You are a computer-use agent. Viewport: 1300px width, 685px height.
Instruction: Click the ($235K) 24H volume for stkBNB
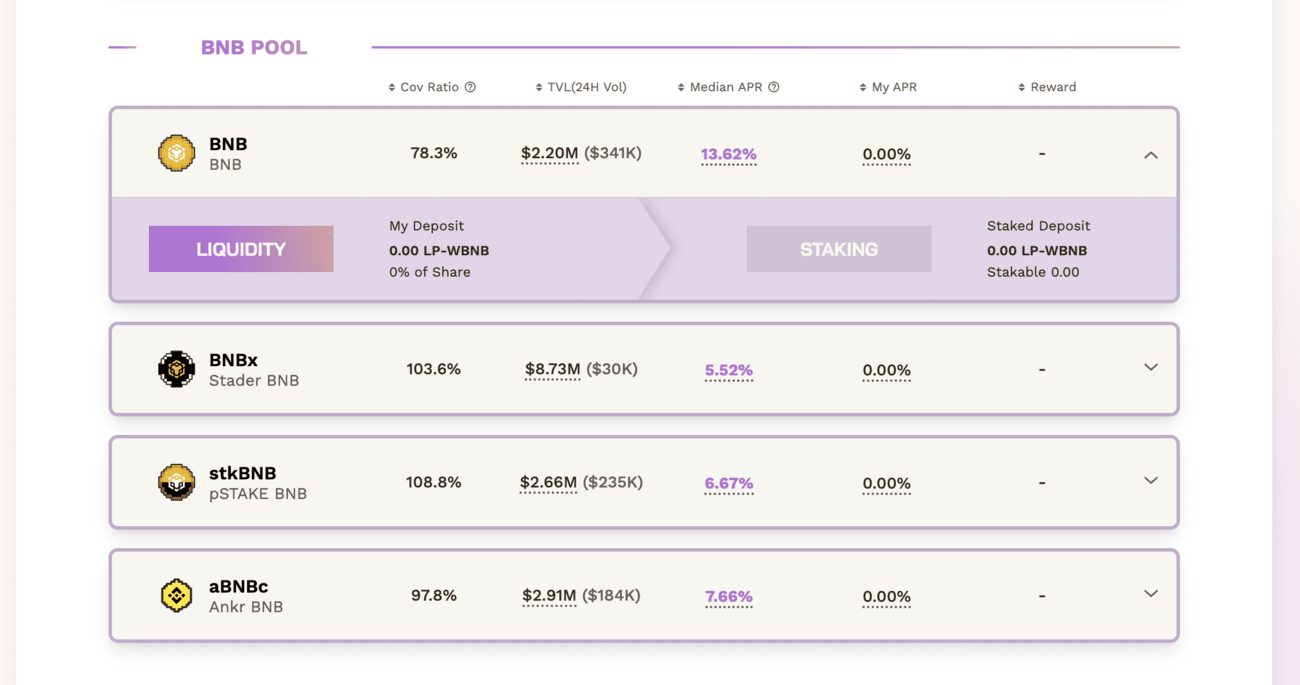tap(613, 482)
